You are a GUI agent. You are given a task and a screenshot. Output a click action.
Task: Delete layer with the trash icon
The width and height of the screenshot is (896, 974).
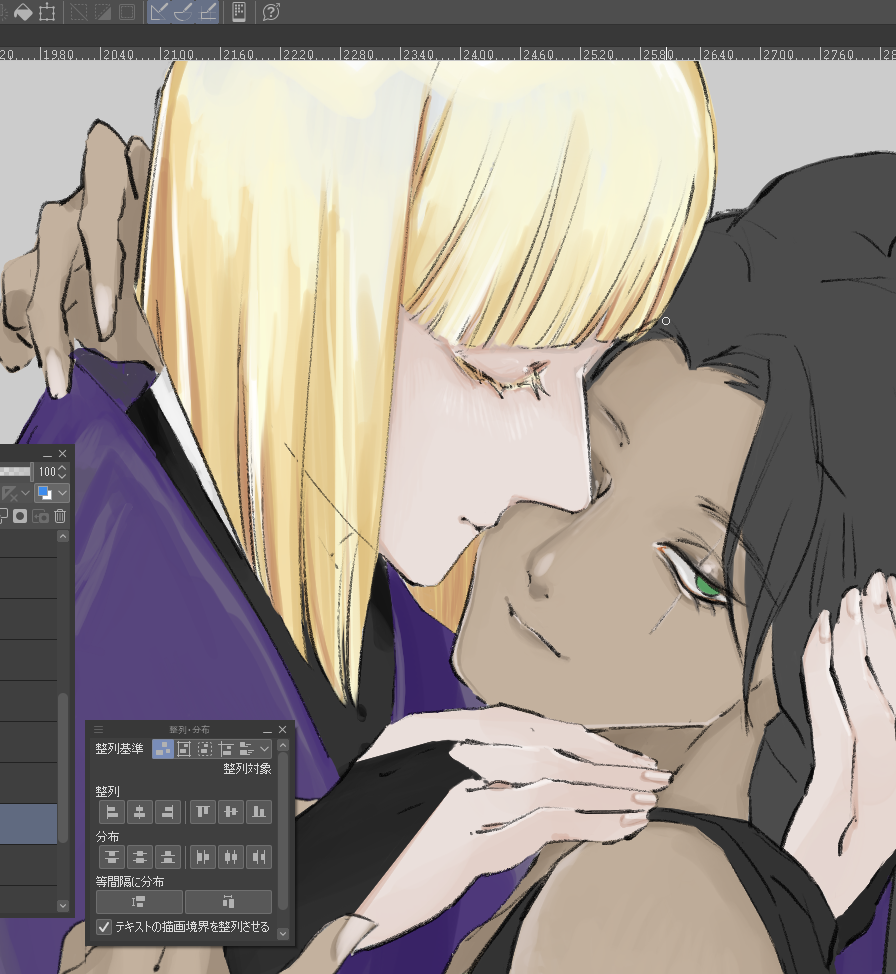[60, 516]
